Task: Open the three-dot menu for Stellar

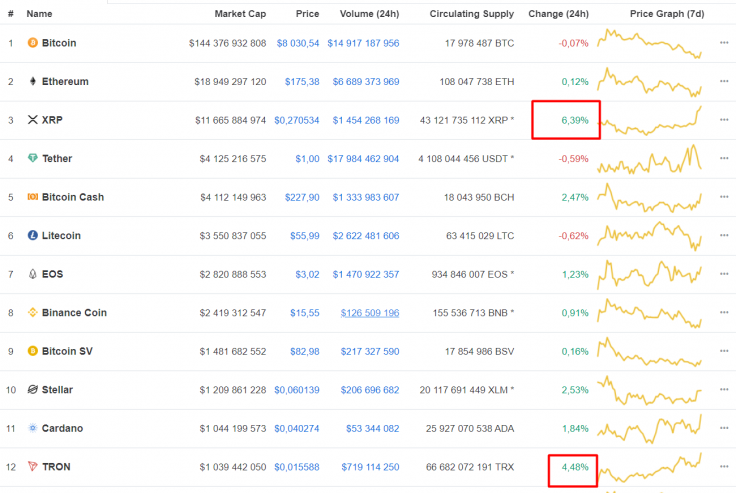Action: coord(724,389)
